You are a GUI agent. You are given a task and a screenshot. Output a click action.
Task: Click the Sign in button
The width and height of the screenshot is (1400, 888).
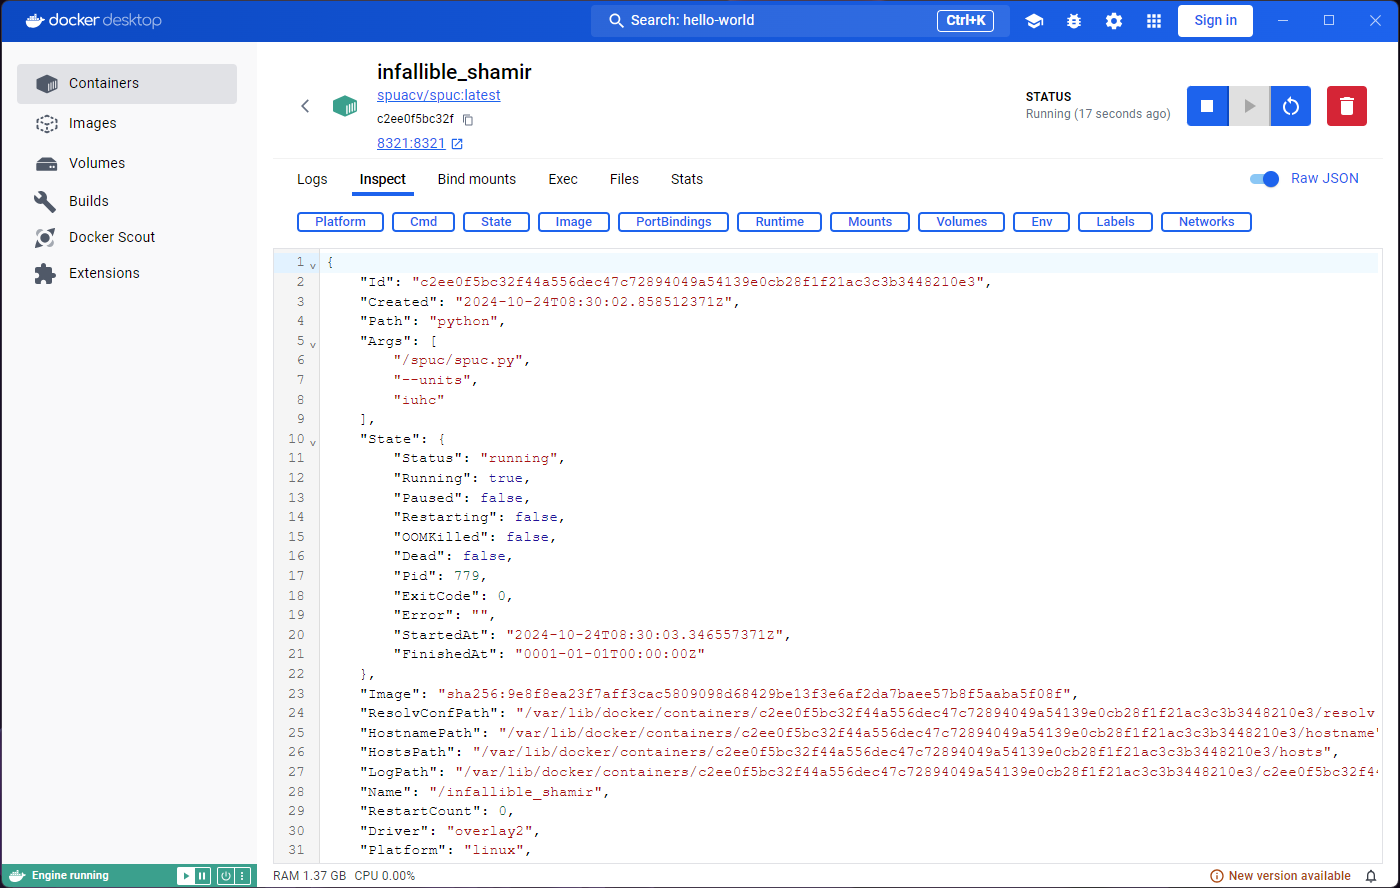coord(1215,21)
